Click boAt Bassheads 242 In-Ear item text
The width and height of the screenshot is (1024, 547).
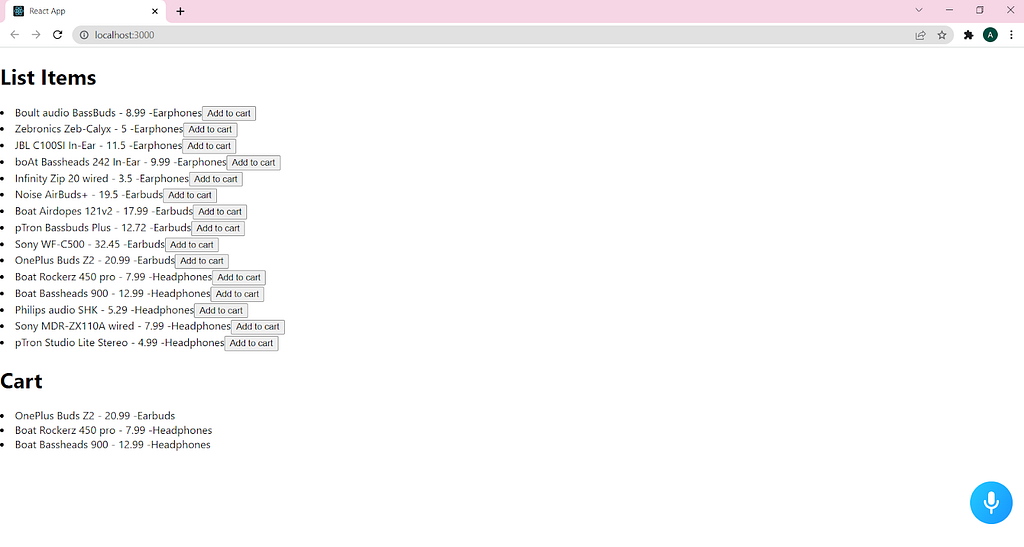pos(121,162)
